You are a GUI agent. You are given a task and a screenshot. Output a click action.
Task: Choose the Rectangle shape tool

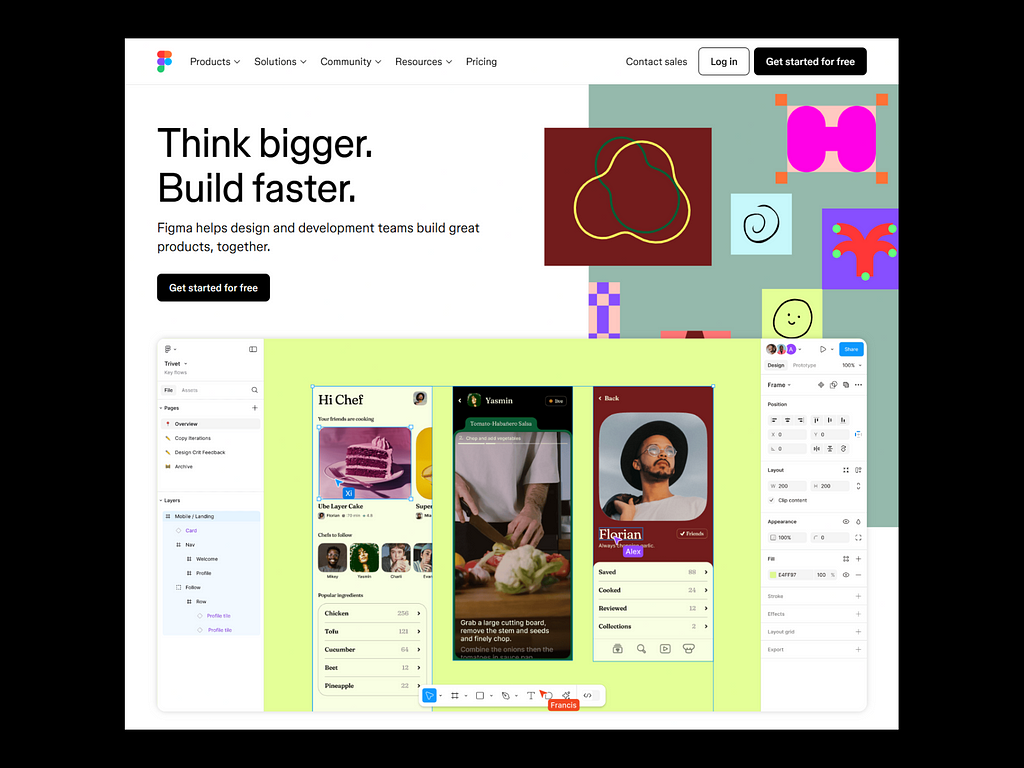(x=480, y=695)
